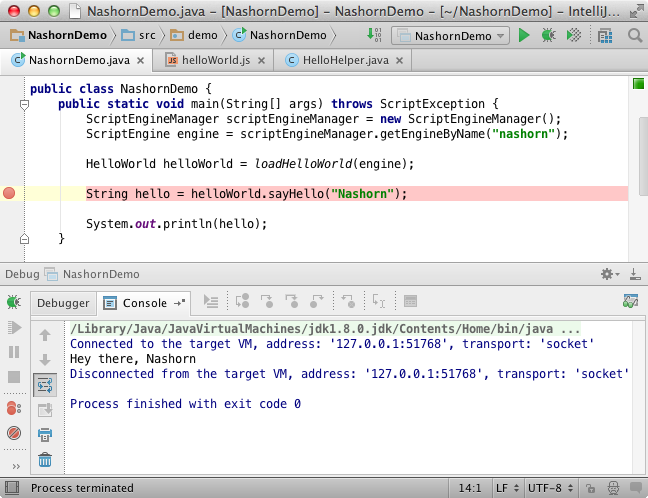Collapse fold at main method closing brace
The height and width of the screenshot is (498, 648).
pos(24,238)
